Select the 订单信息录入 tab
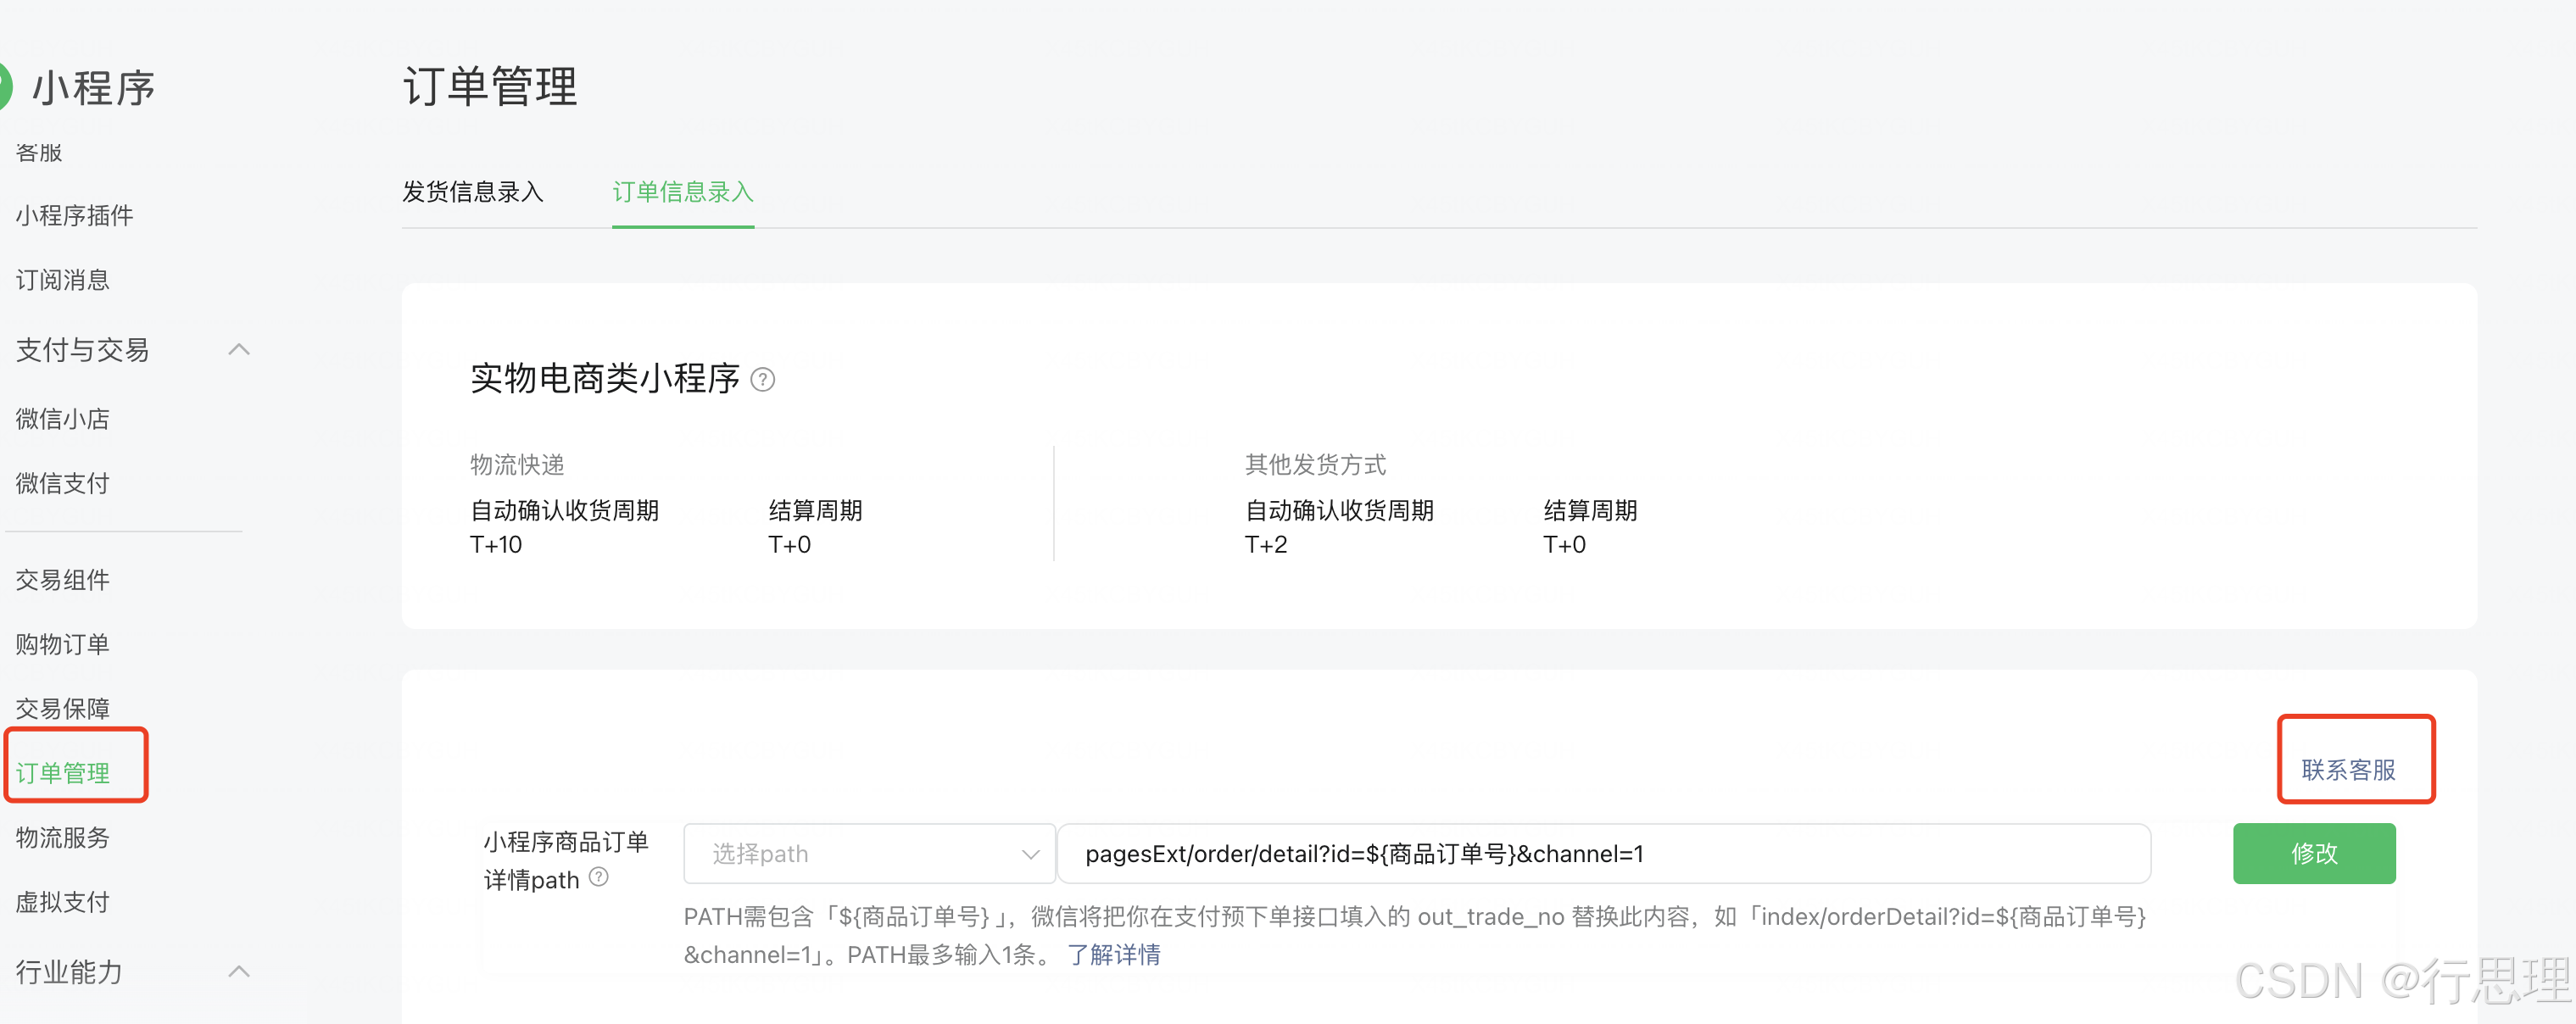The height and width of the screenshot is (1024, 2576). pyautogui.click(x=682, y=192)
